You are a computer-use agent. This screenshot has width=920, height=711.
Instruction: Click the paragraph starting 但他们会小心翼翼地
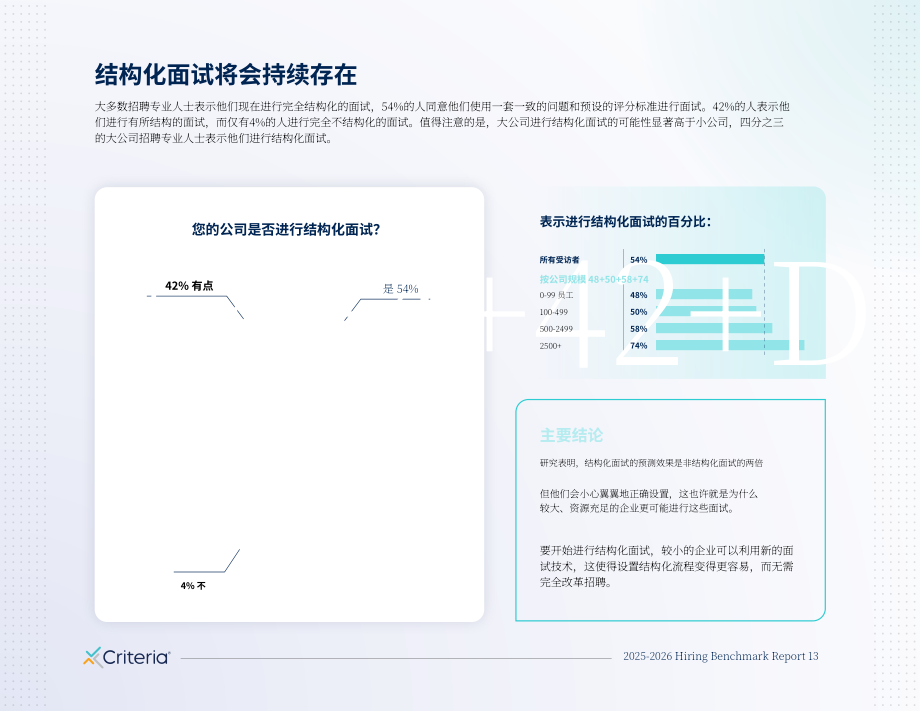[648, 501]
